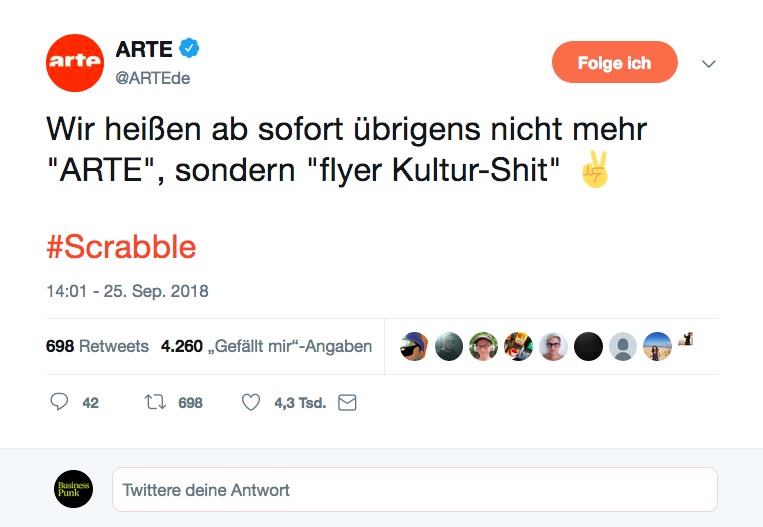Retweet using the arrows icon
Screen dimensions: 763x527
point(155,402)
